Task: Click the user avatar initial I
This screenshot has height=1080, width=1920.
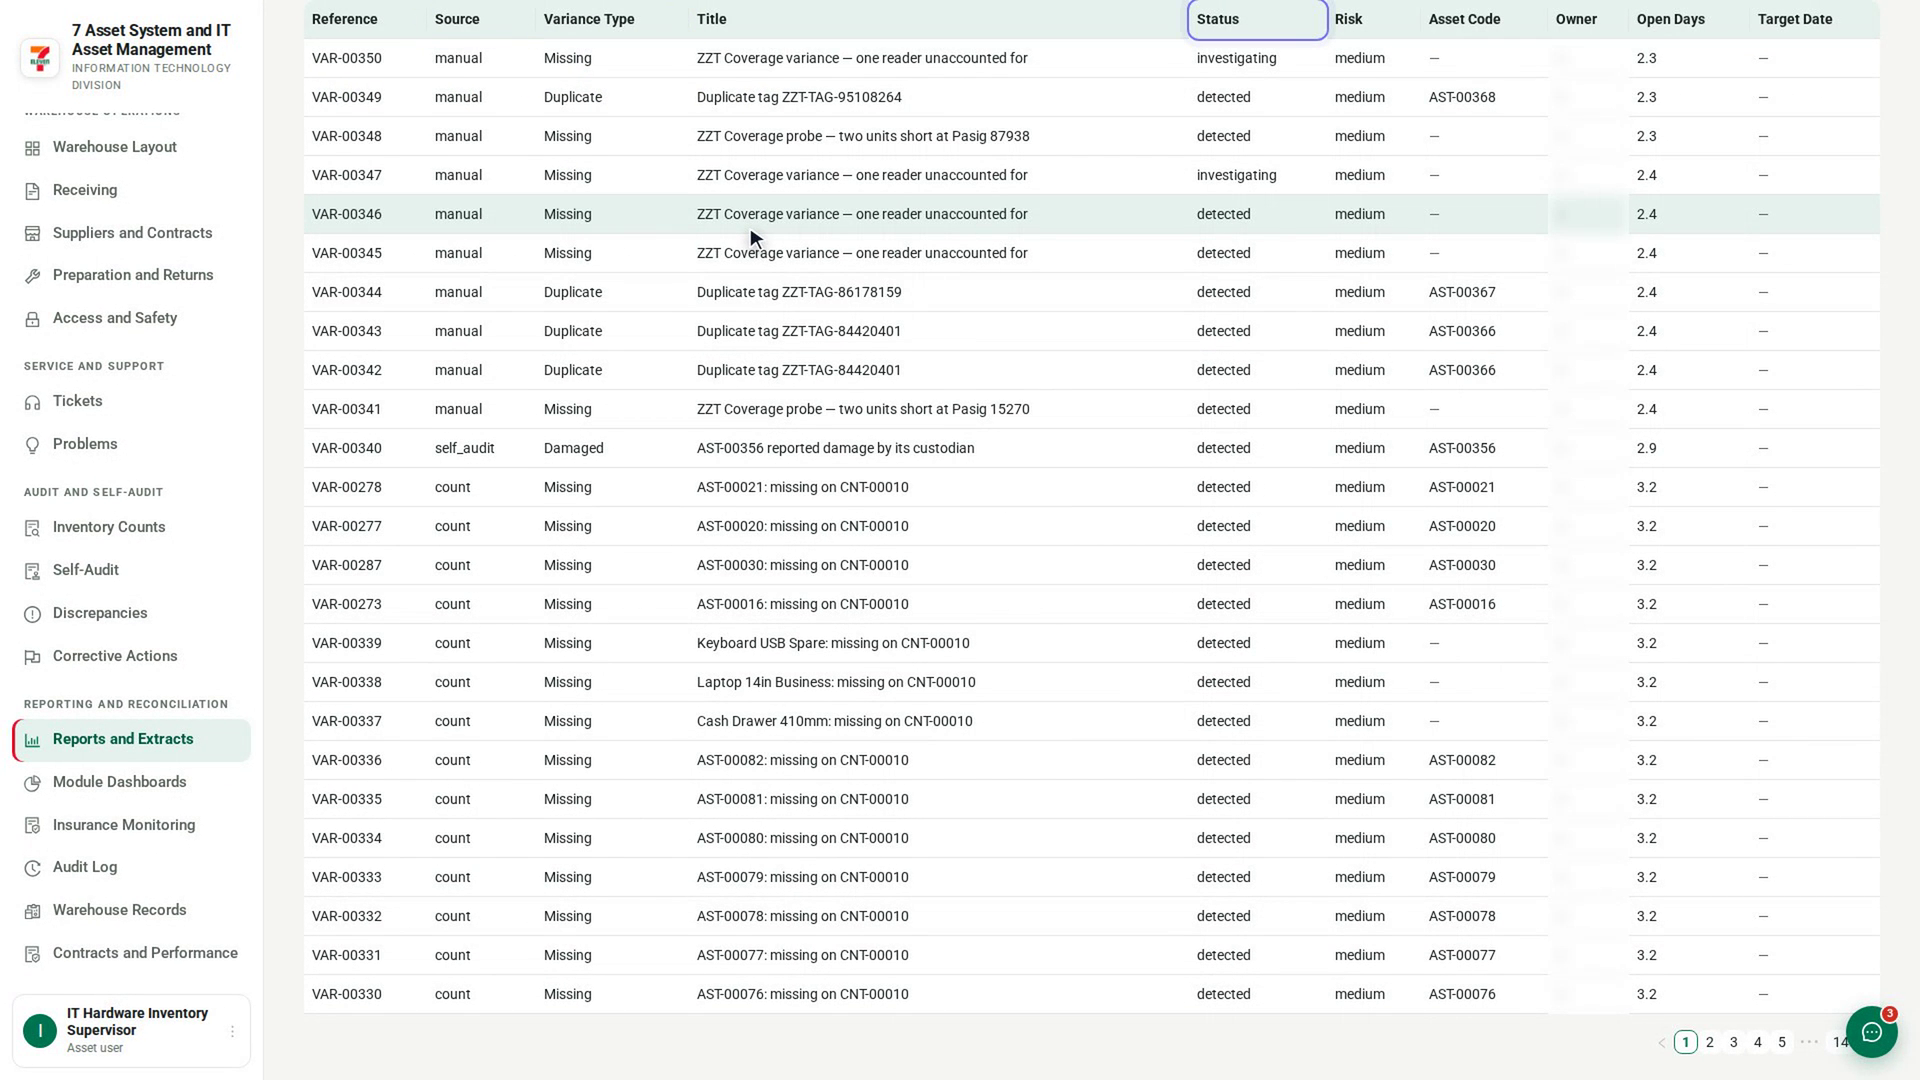Action: coord(40,1031)
